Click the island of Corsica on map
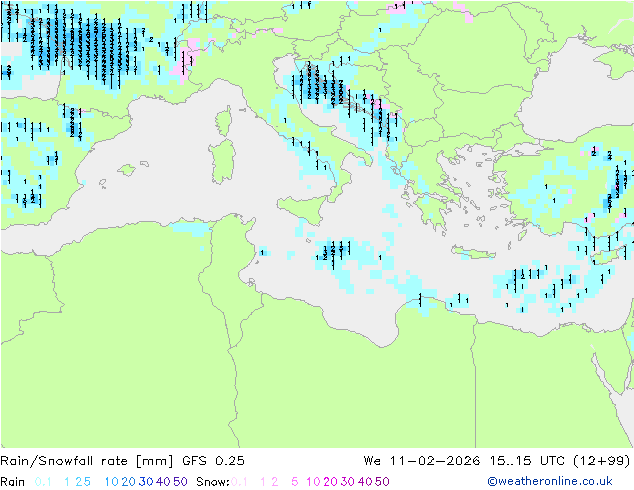This screenshot has height=490, width=634. click(224, 121)
